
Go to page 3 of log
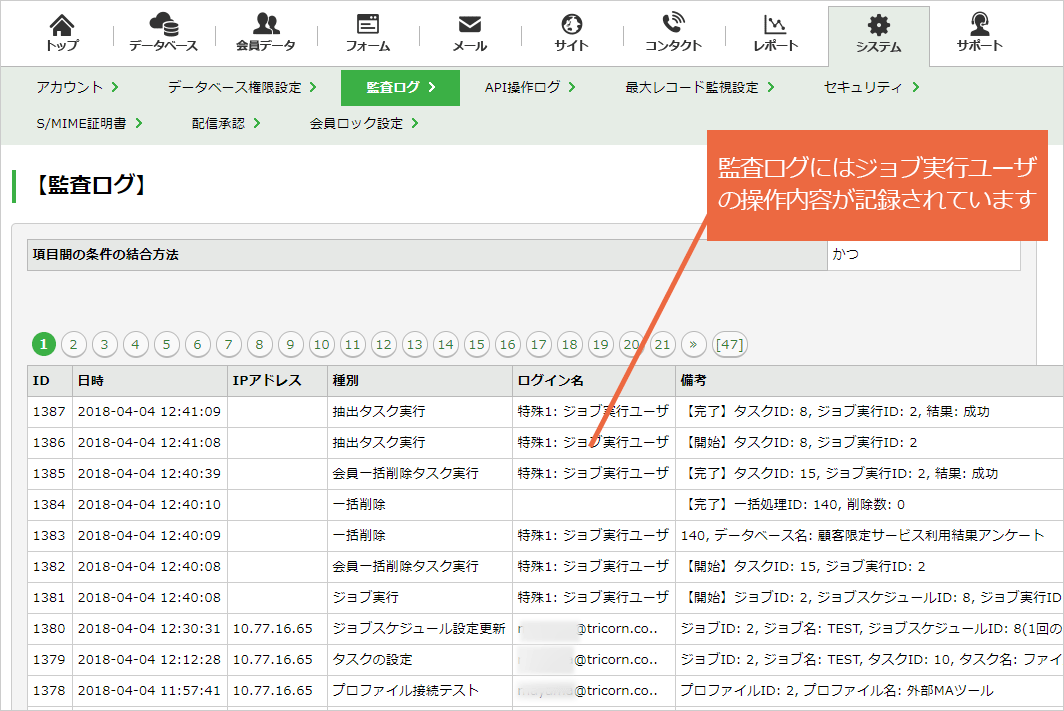(104, 345)
